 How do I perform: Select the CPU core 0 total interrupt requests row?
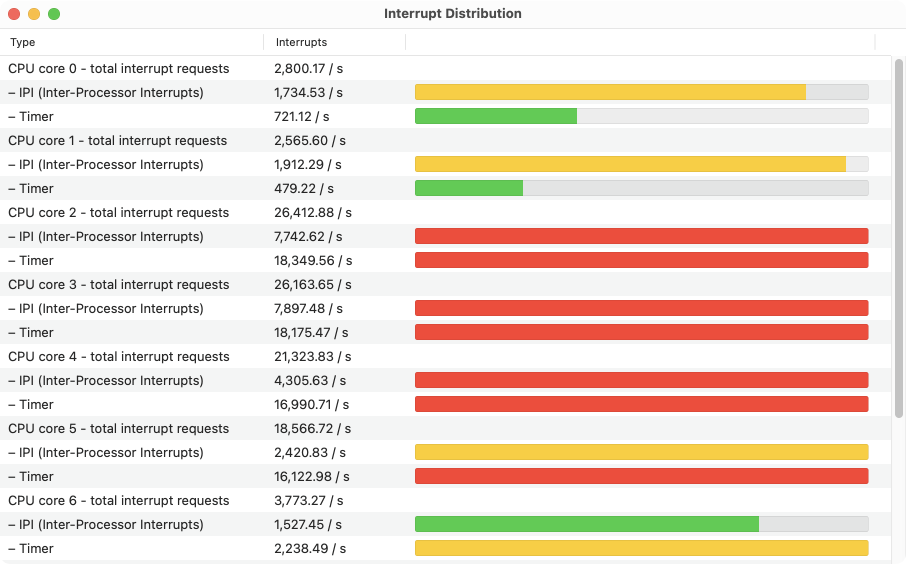point(445,68)
